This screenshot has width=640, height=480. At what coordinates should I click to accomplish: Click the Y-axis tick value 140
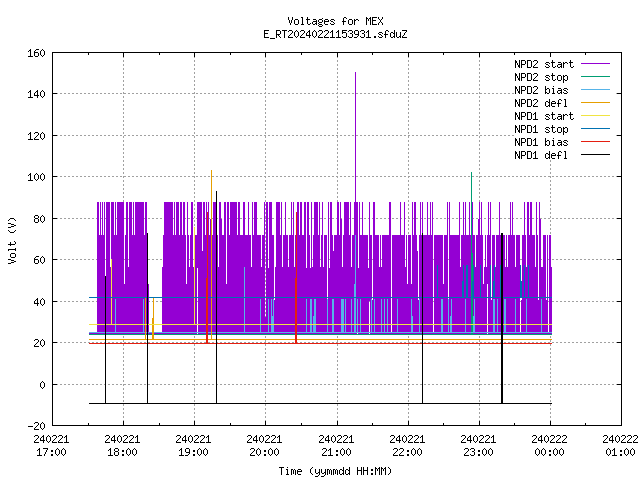click(36, 94)
